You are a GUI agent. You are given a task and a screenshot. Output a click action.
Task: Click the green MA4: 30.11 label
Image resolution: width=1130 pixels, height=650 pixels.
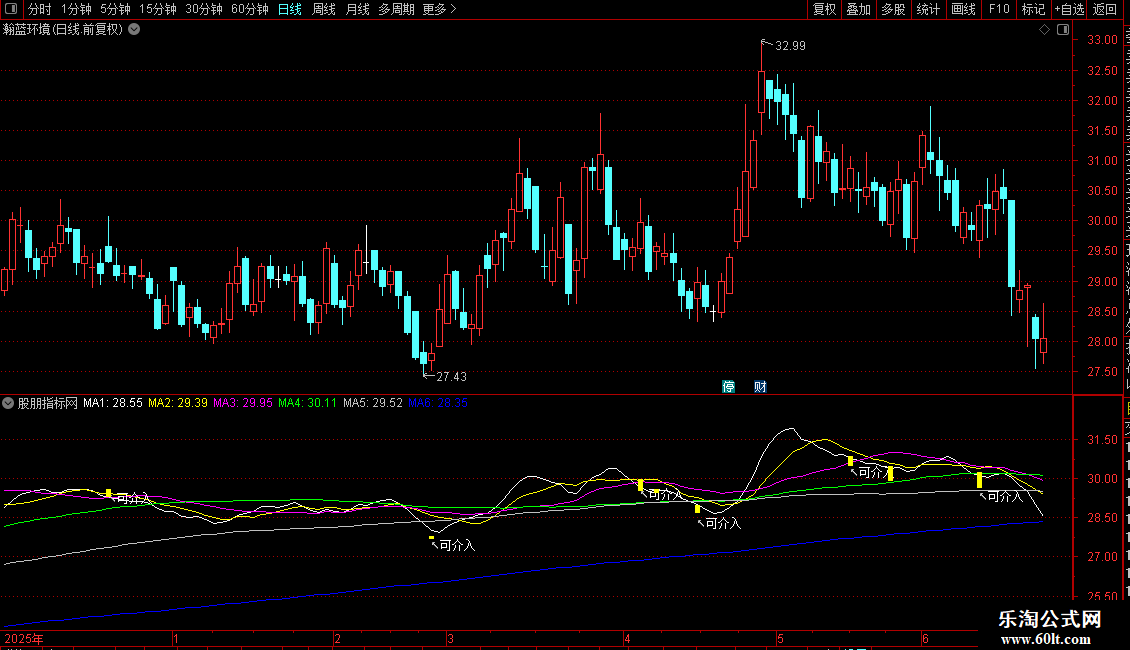308,403
